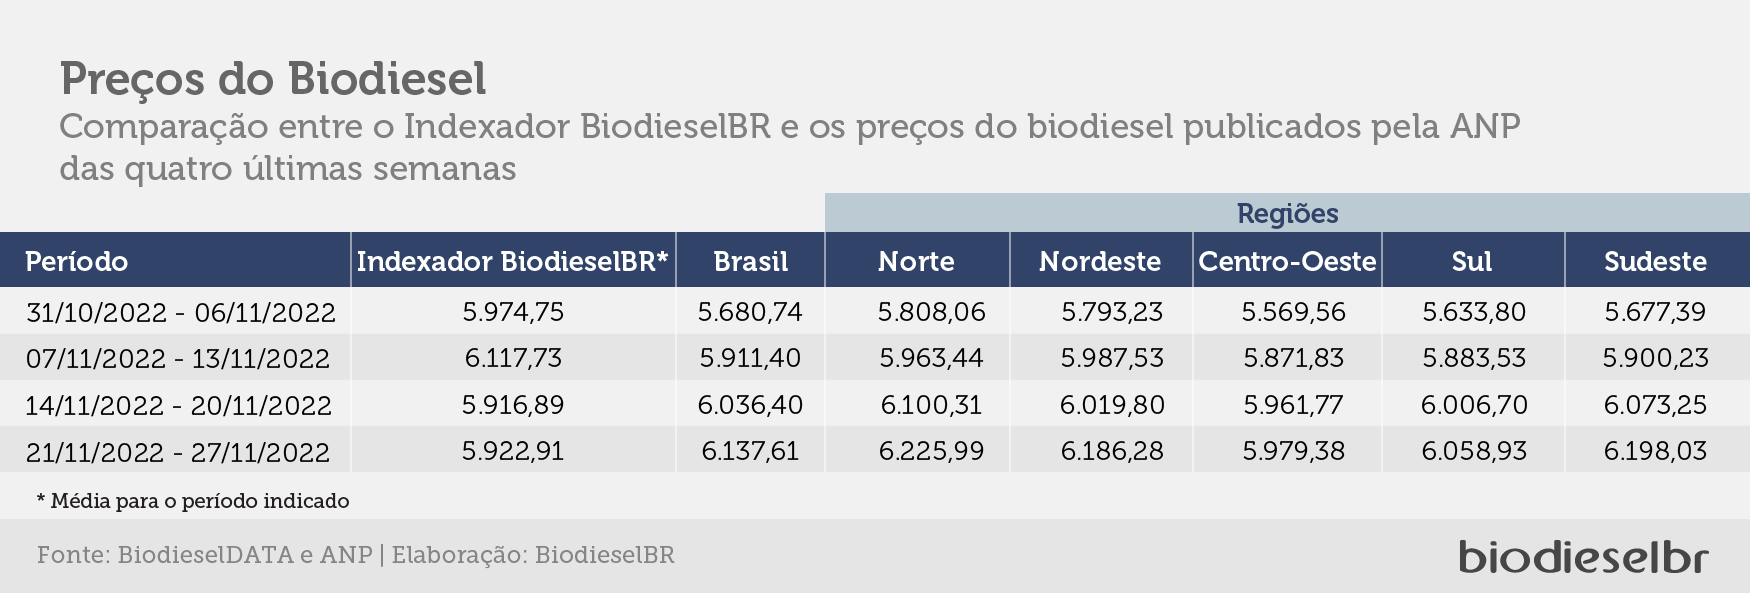
Task: Select the Sul column header
Action: (x=1473, y=261)
